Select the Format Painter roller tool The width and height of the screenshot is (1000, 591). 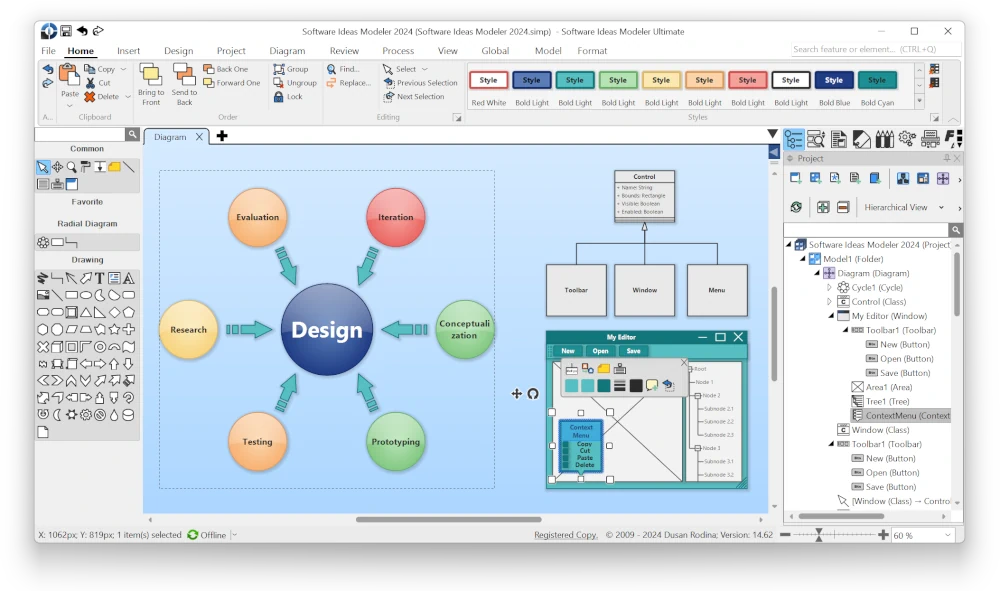[x=86, y=166]
